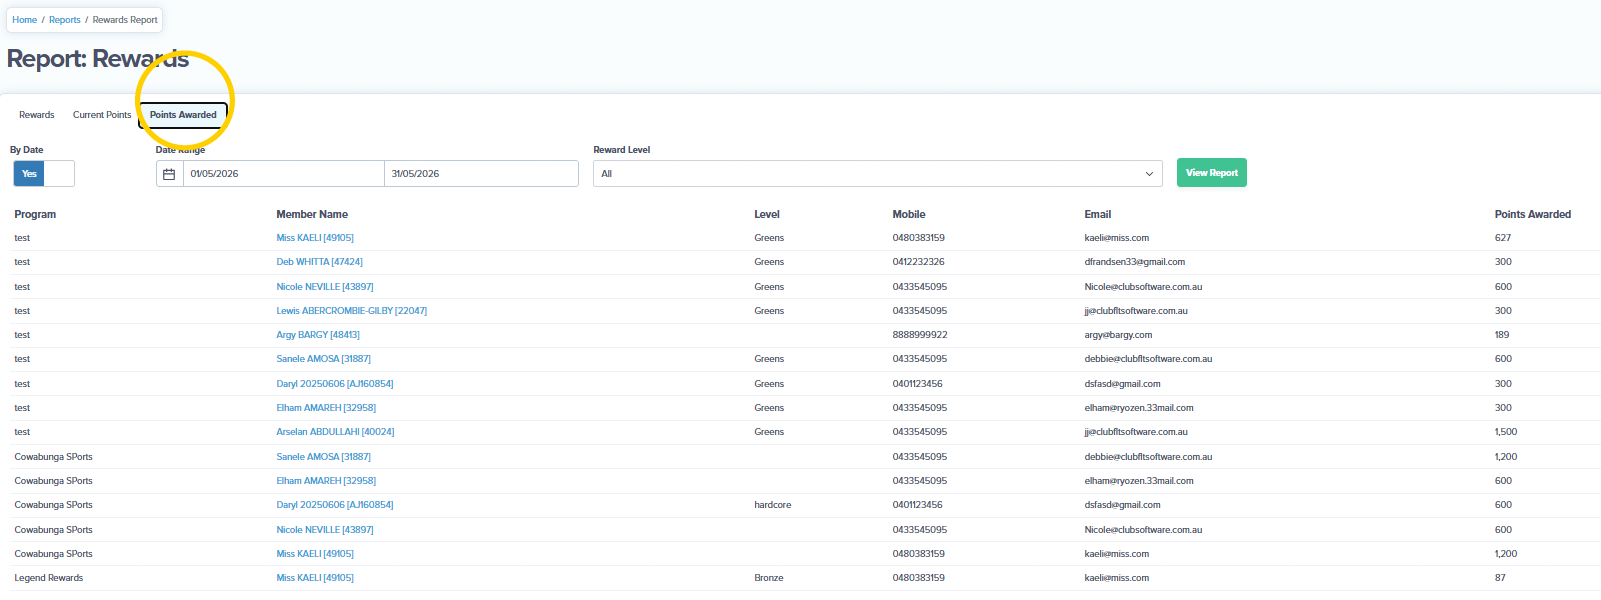
Task: Open the Reports breadcrumb link
Action: coord(65,20)
